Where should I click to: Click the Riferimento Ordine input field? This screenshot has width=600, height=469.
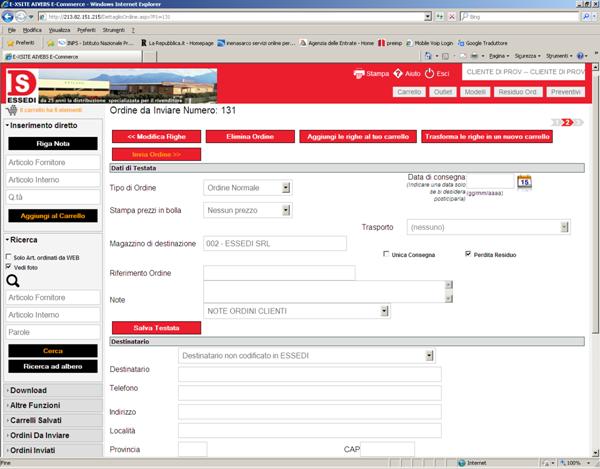point(278,273)
